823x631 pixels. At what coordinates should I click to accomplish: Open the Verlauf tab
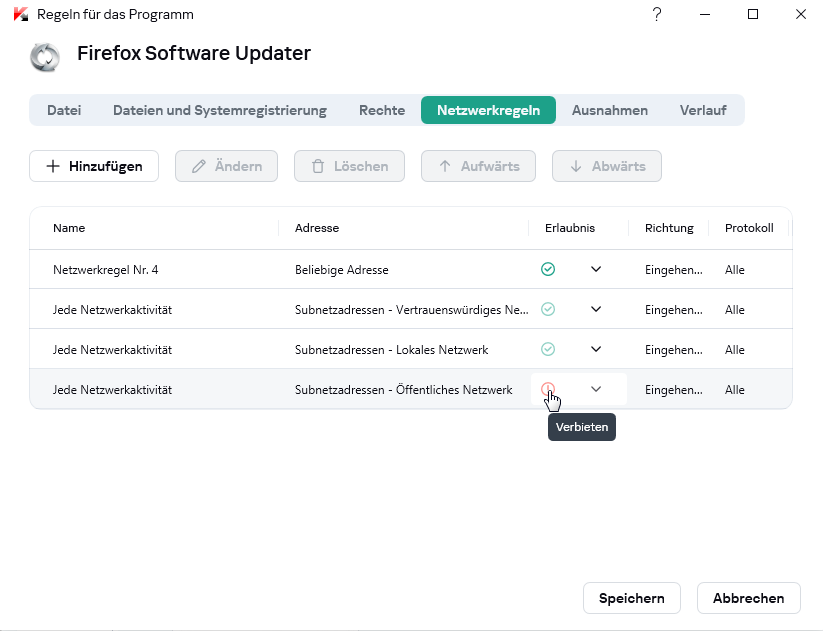click(x=702, y=110)
